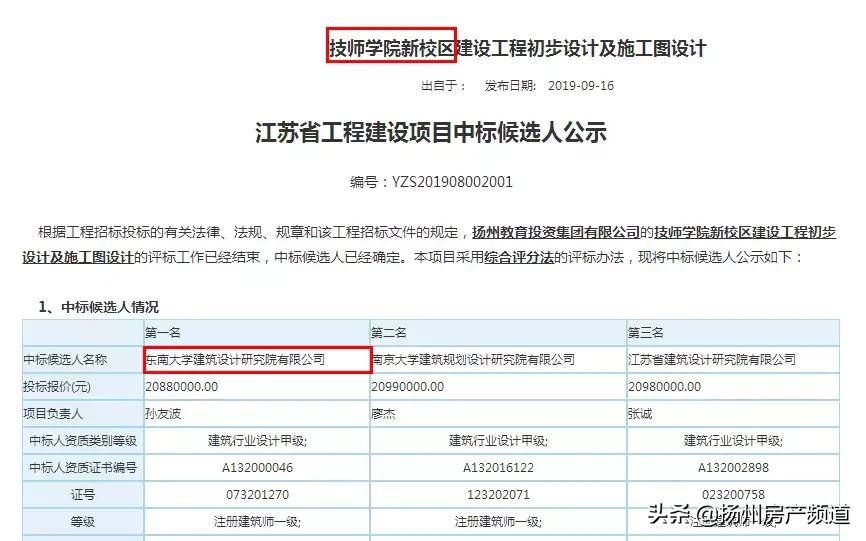Image resolution: width=866 pixels, height=541 pixels.
Task: Select bid price 20980000.00
Action: (x=664, y=387)
